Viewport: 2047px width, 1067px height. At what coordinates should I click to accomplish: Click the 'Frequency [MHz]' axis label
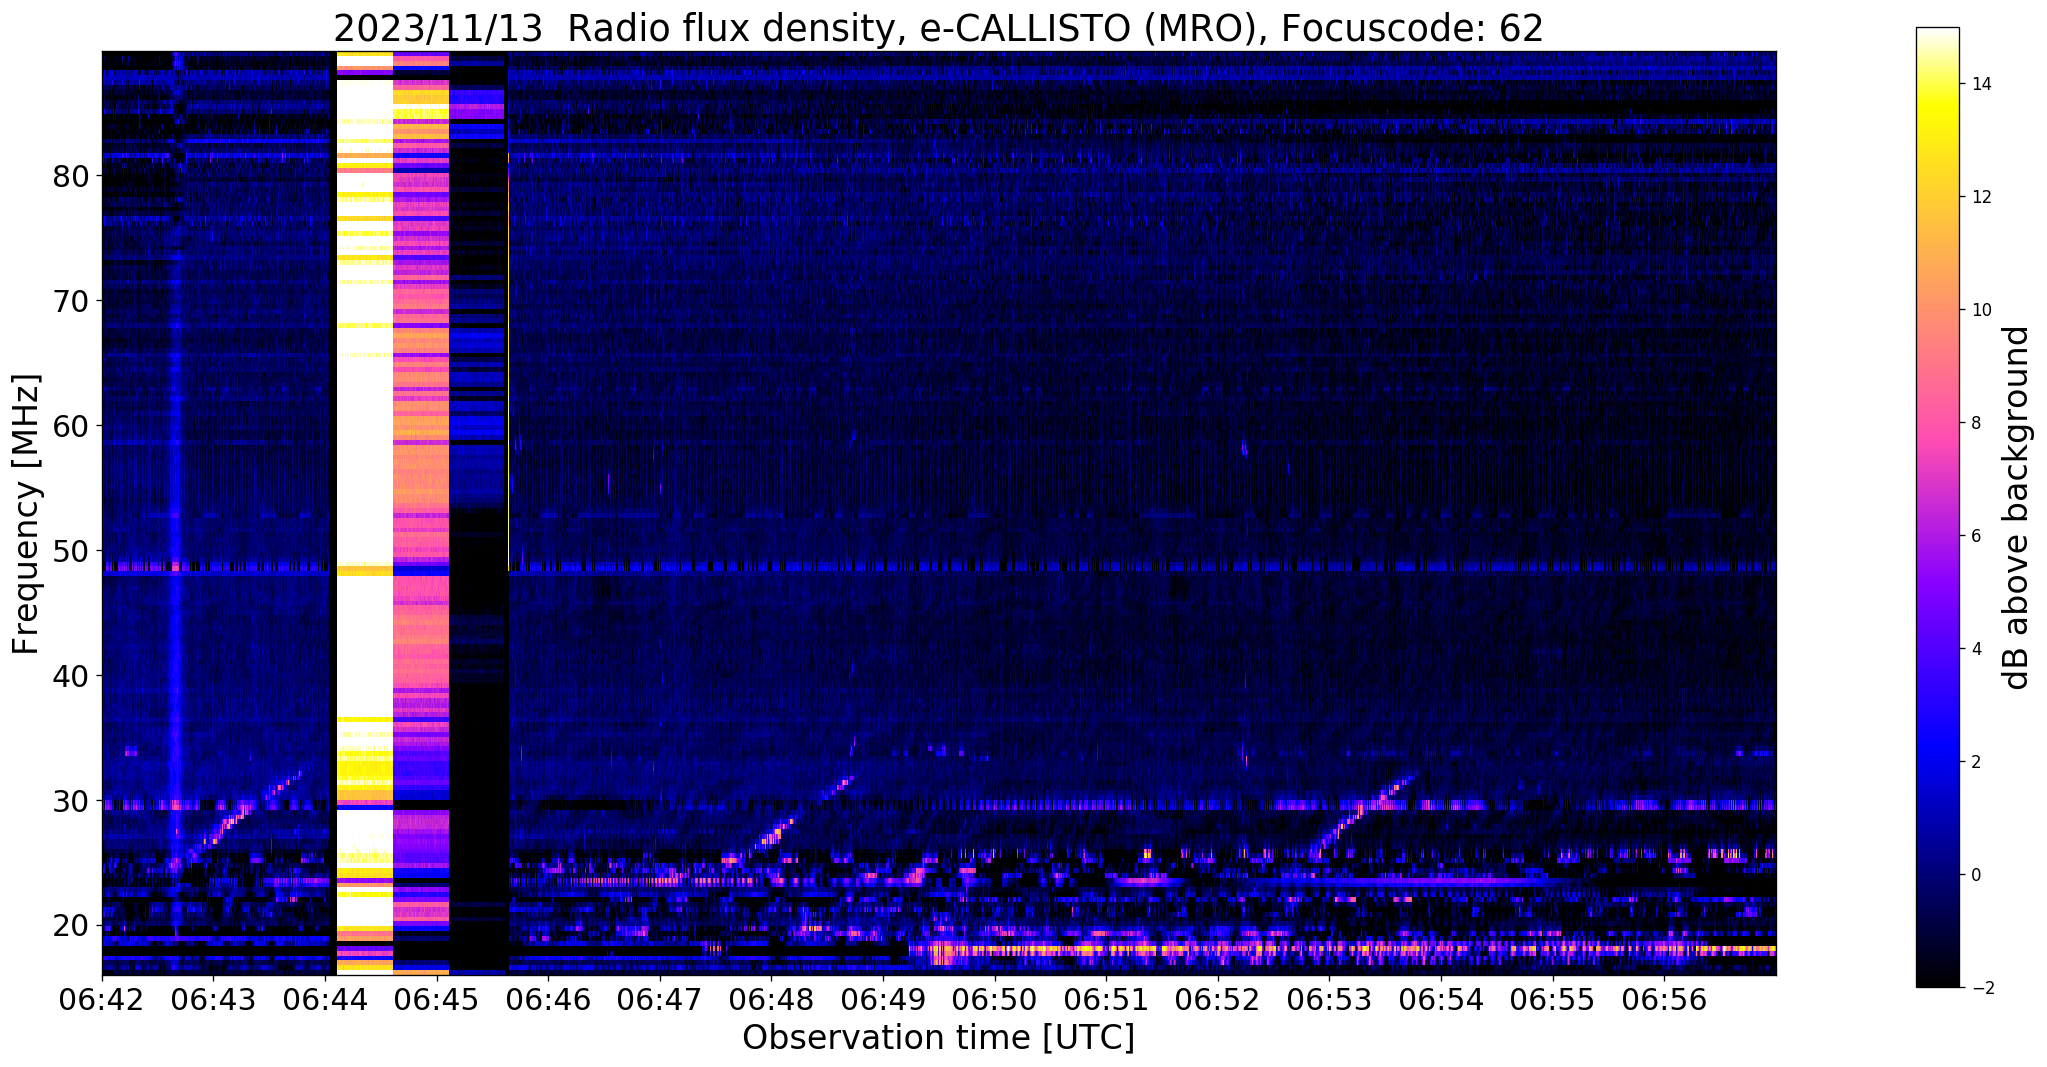tap(27, 513)
